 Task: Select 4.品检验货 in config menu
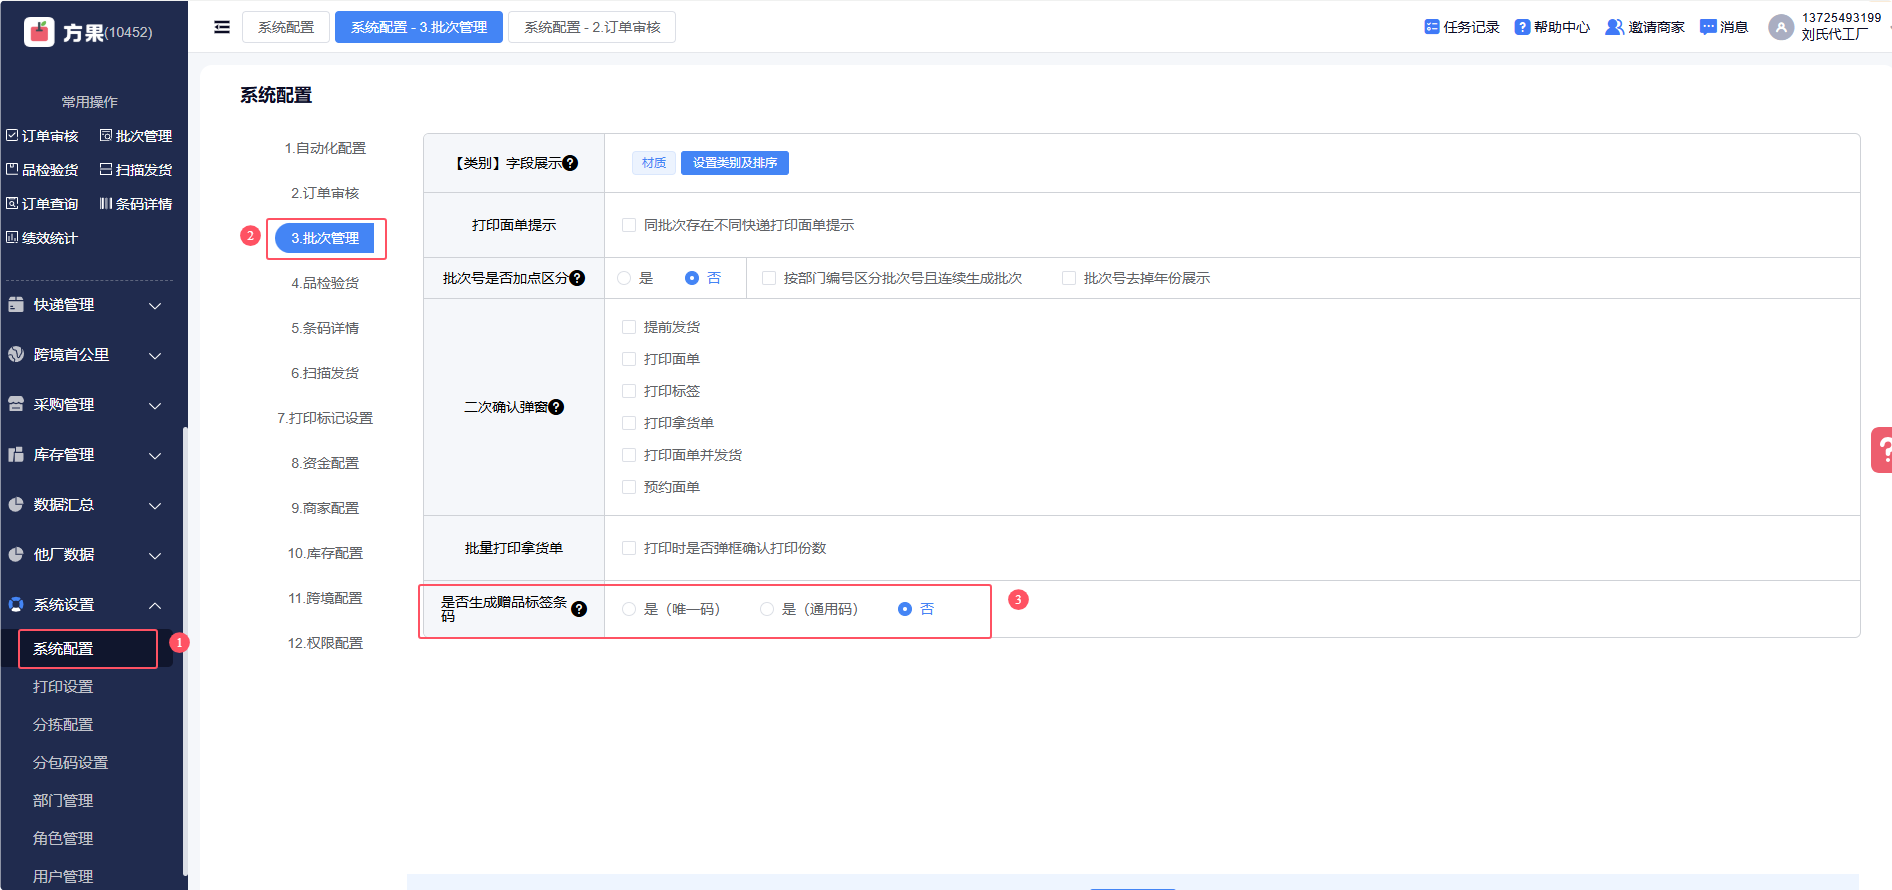tap(325, 283)
